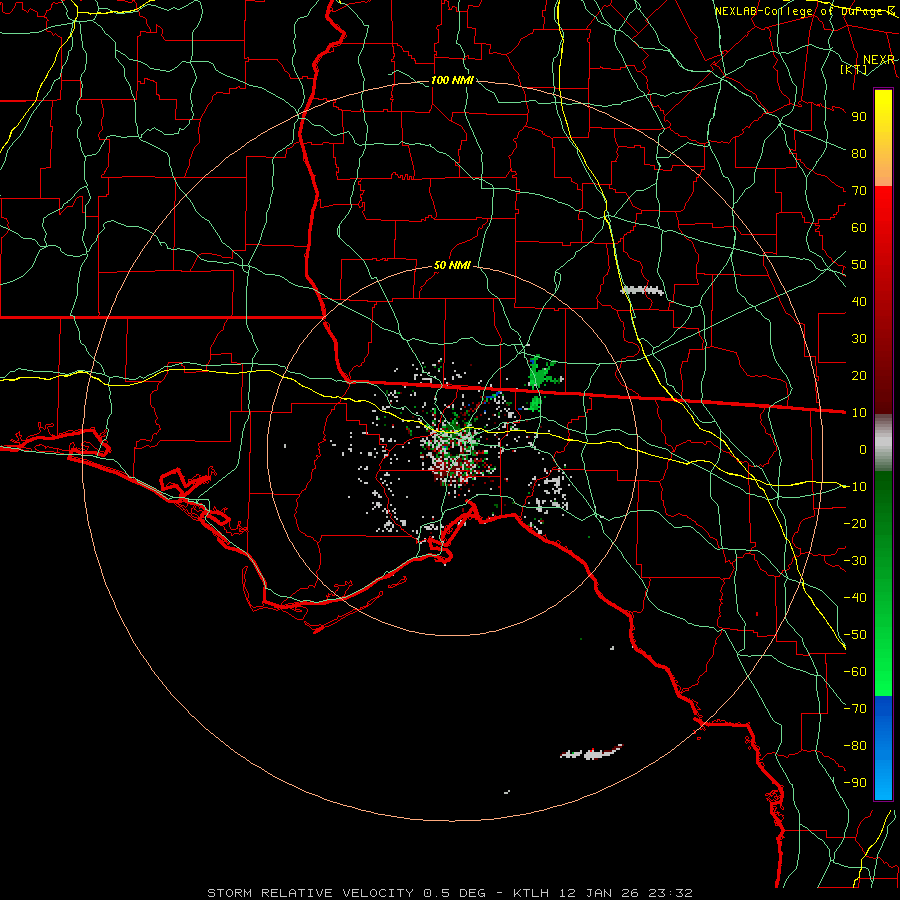Click the positive 60 scale value
Viewport: 900px width, 900px height.
[x=859, y=227]
